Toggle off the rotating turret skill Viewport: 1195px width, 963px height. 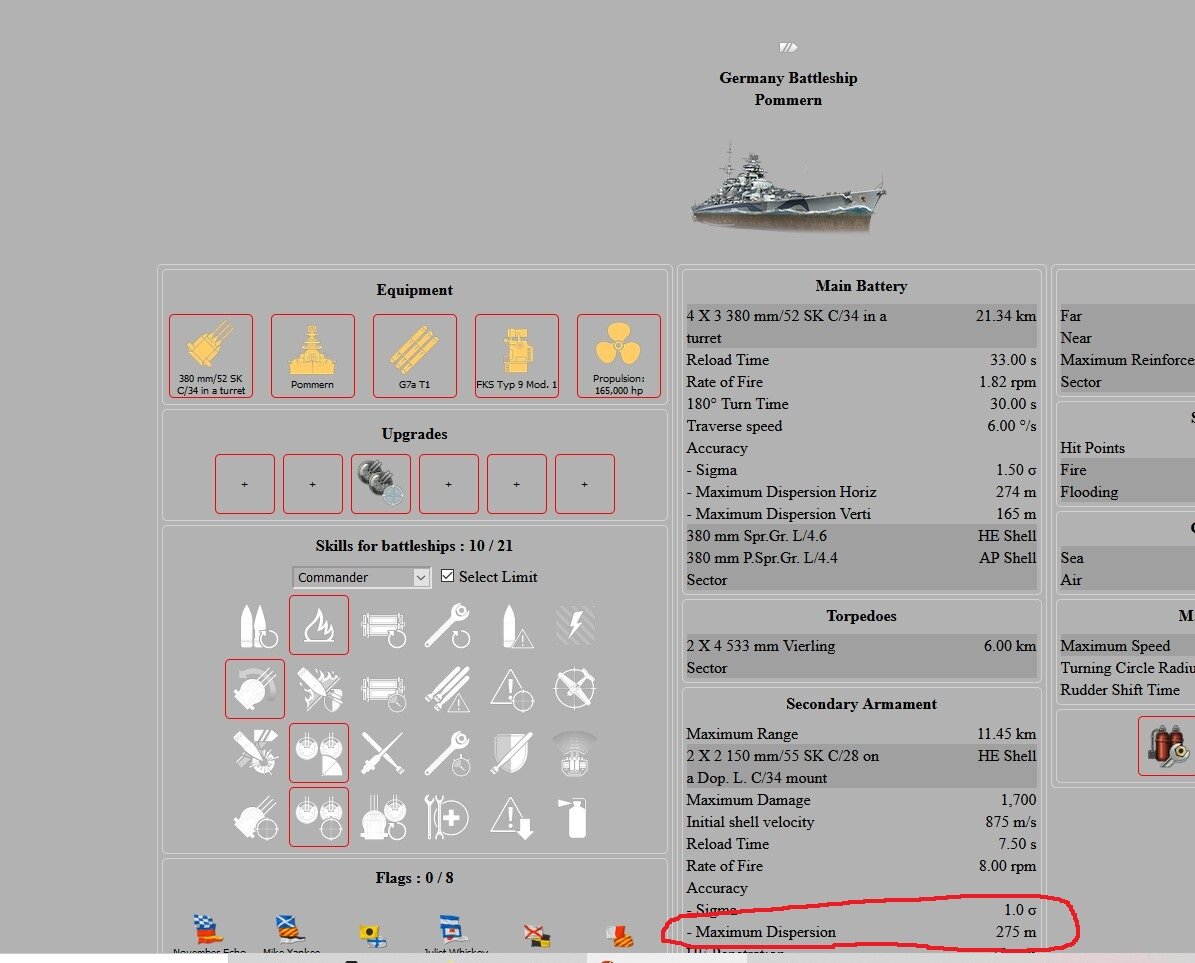point(255,689)
